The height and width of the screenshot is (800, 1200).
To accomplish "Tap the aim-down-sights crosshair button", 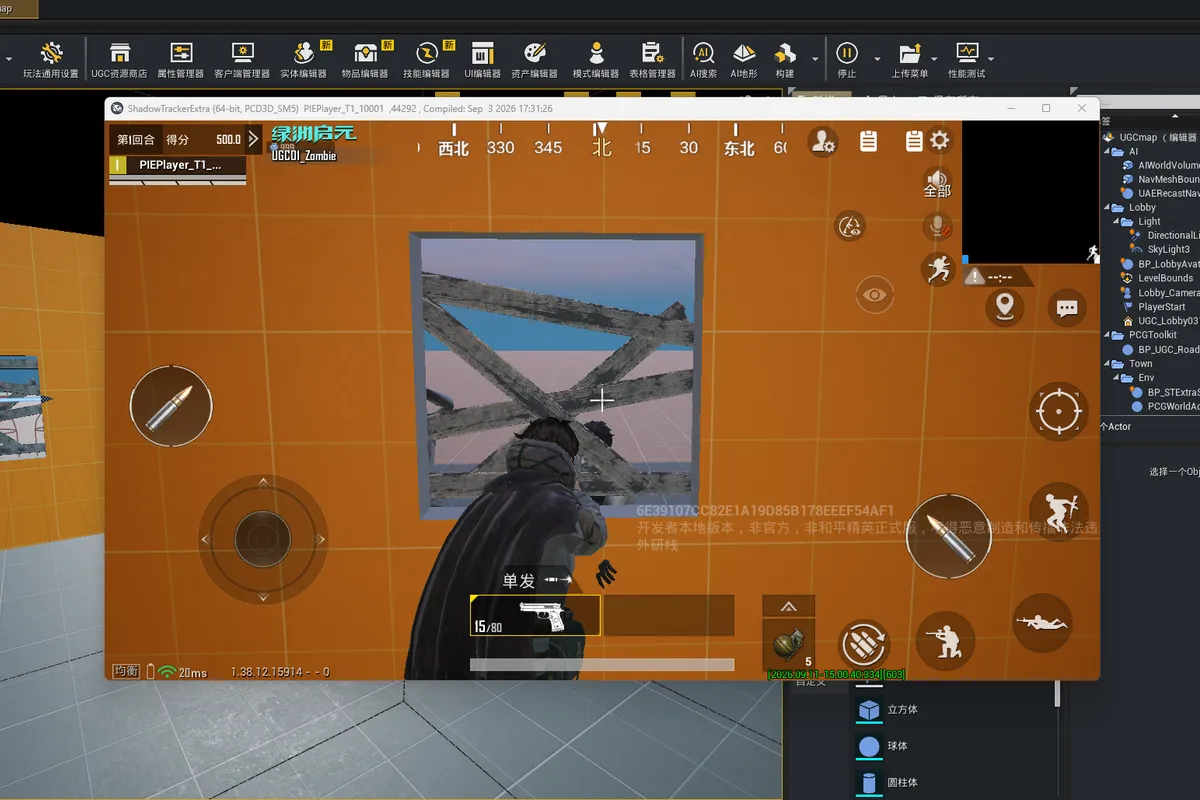I will (x=1058, y=411).
